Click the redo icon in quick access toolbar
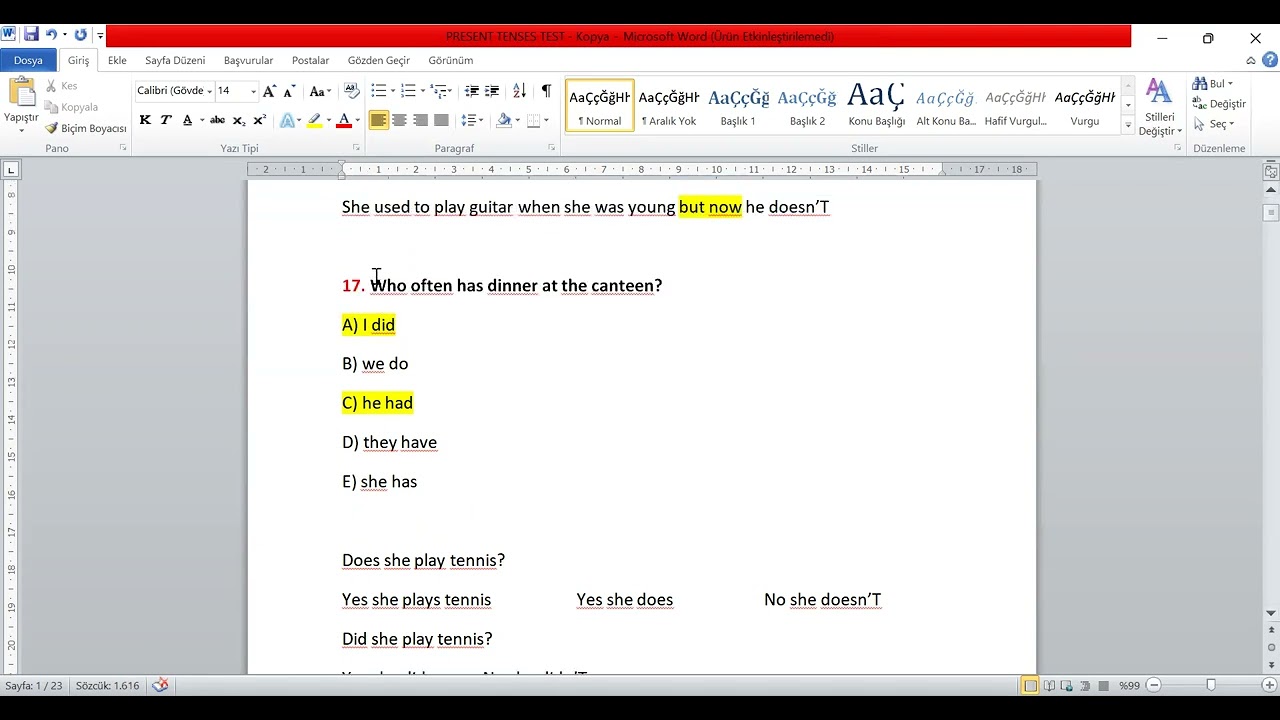This screenshot has width=1280, height=720. coord(81,35)
